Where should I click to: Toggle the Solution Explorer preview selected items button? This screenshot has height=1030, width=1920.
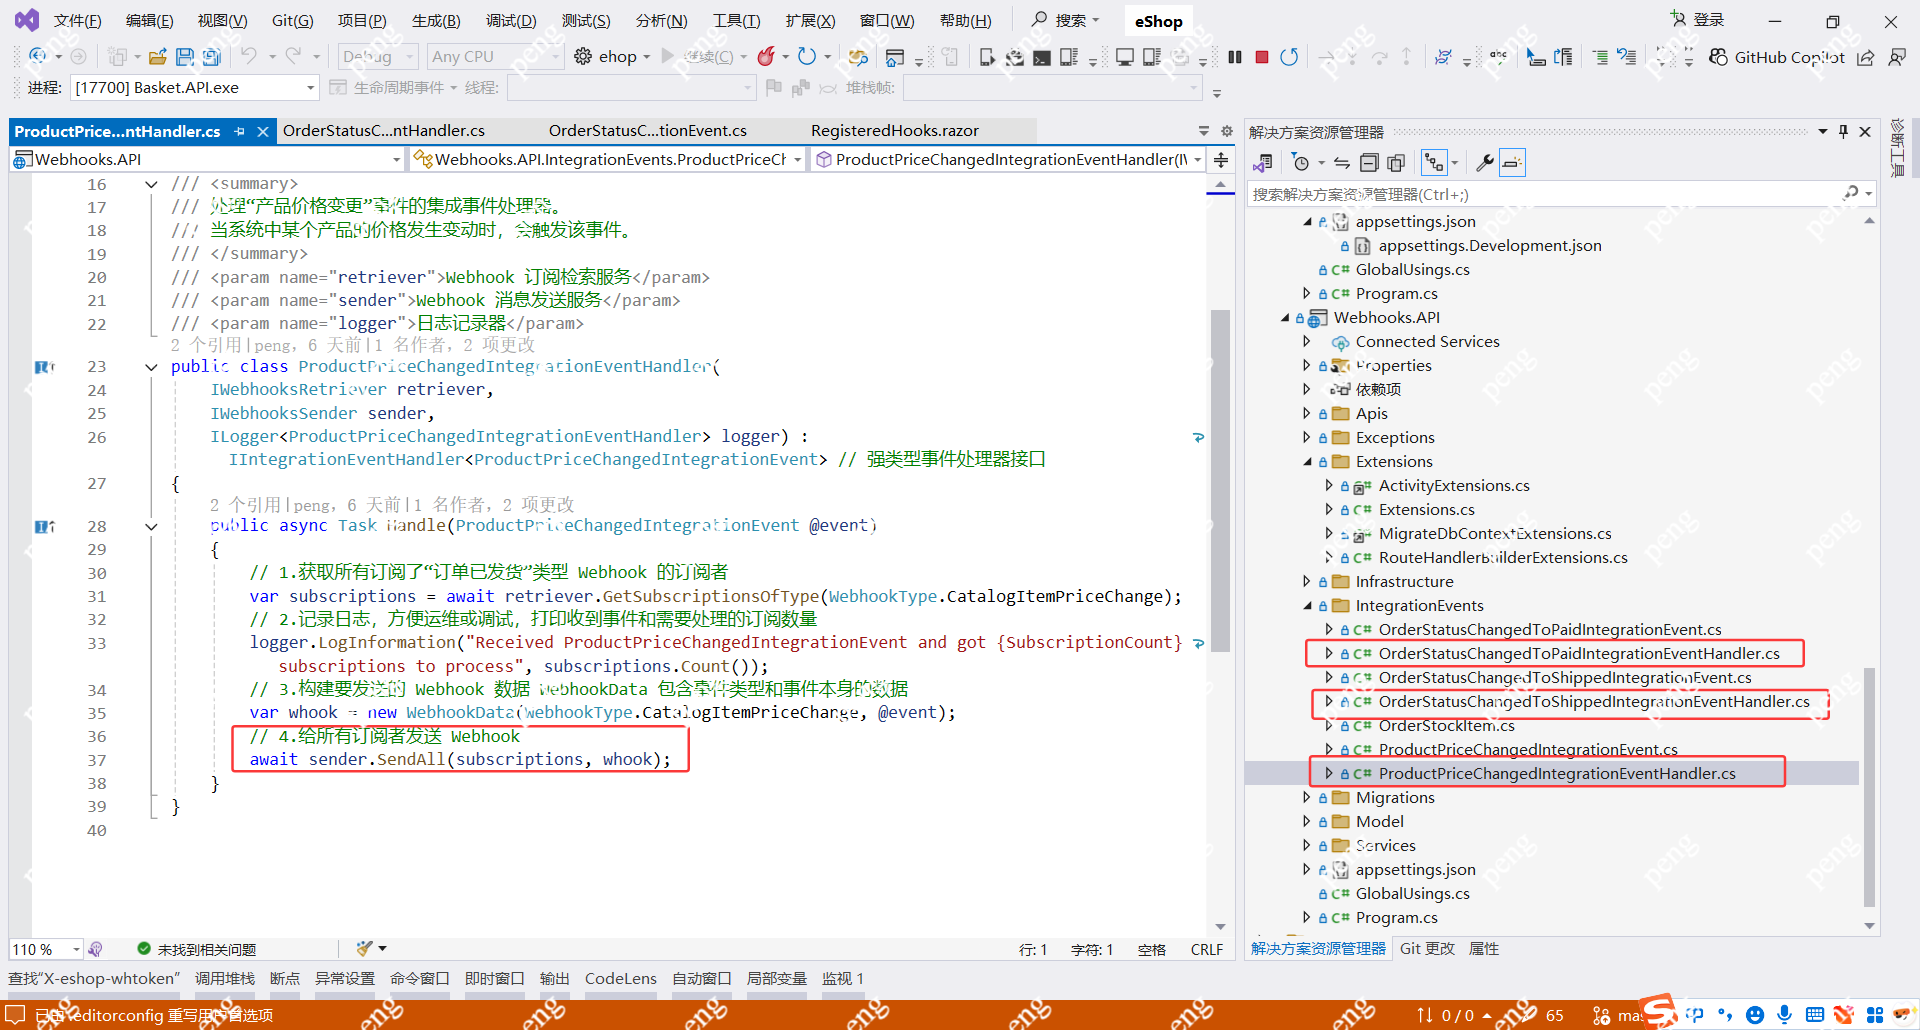click(1513, 162)
